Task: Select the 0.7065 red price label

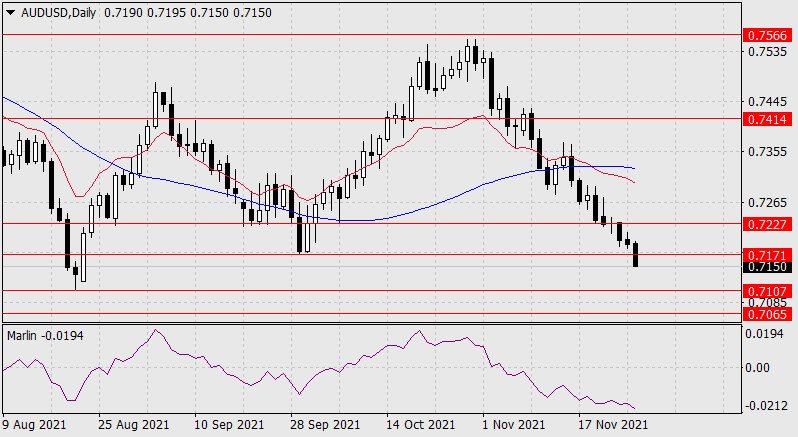Action: 767,314
